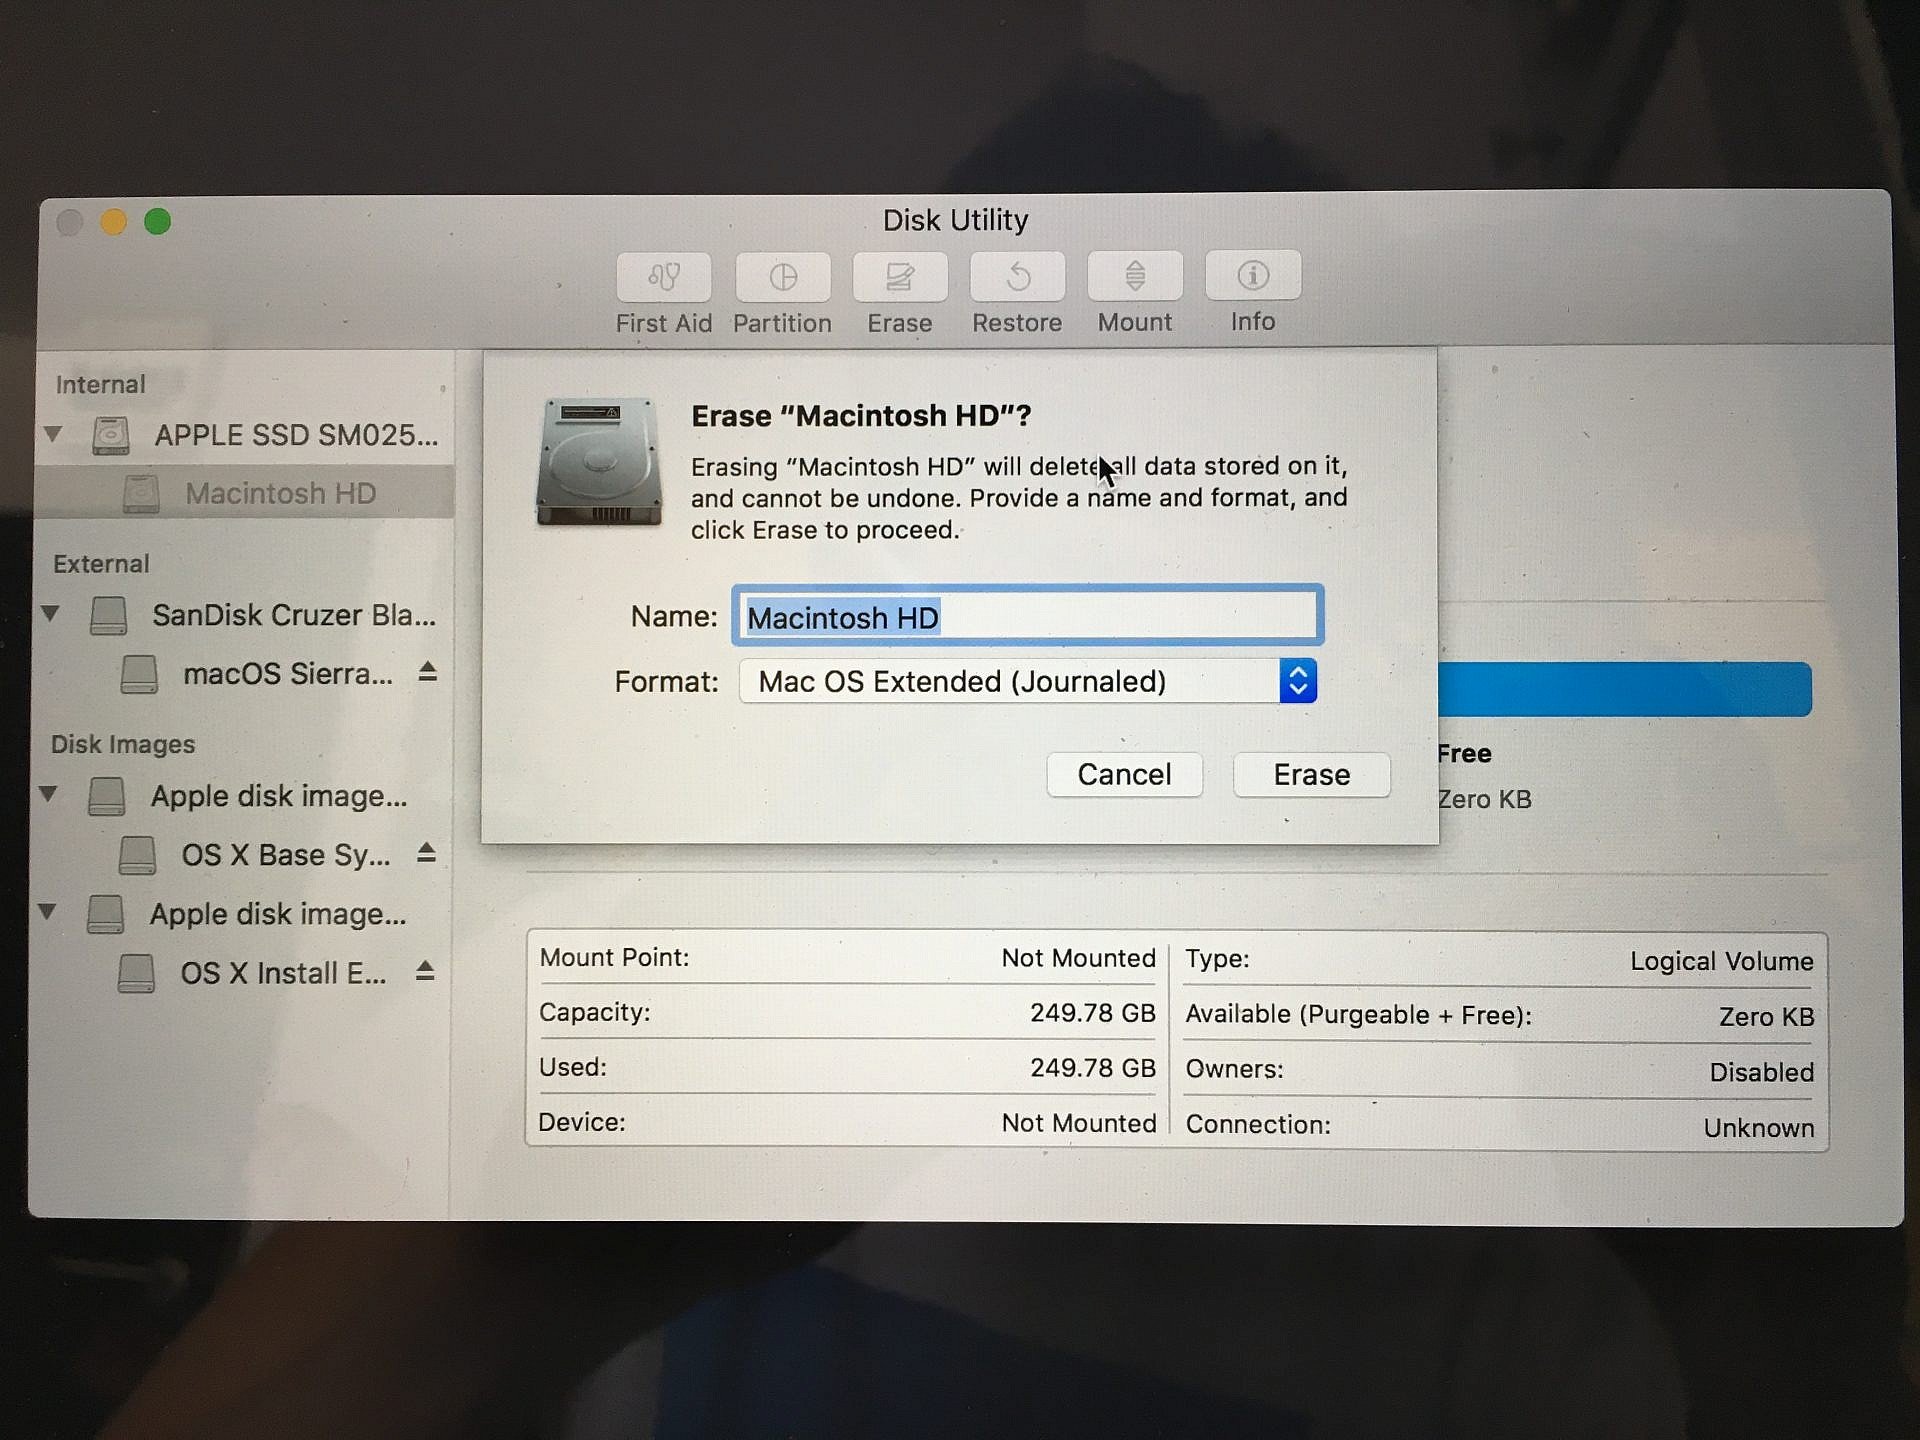Click the blue disk usage bar

[1625, 689]
